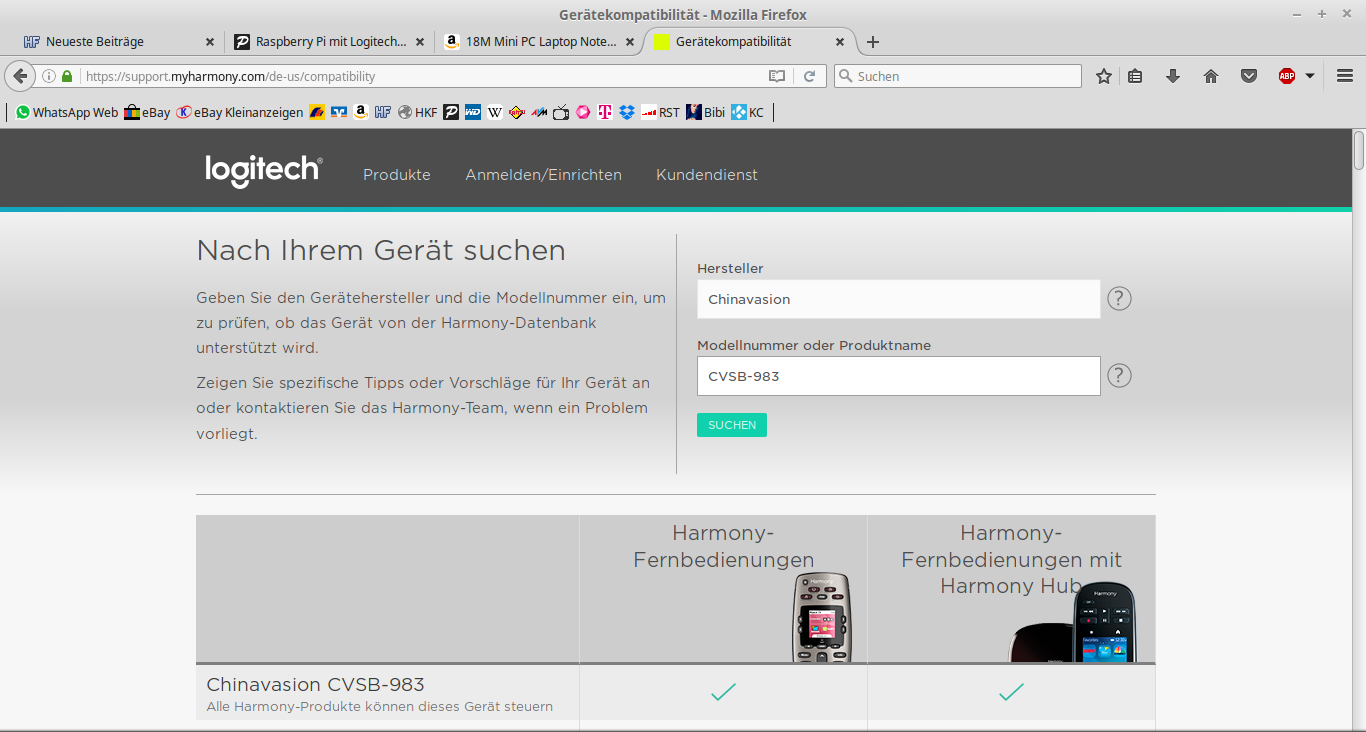
Task: Open the Amazon bookmark icon
Action: tap(361, 113)
